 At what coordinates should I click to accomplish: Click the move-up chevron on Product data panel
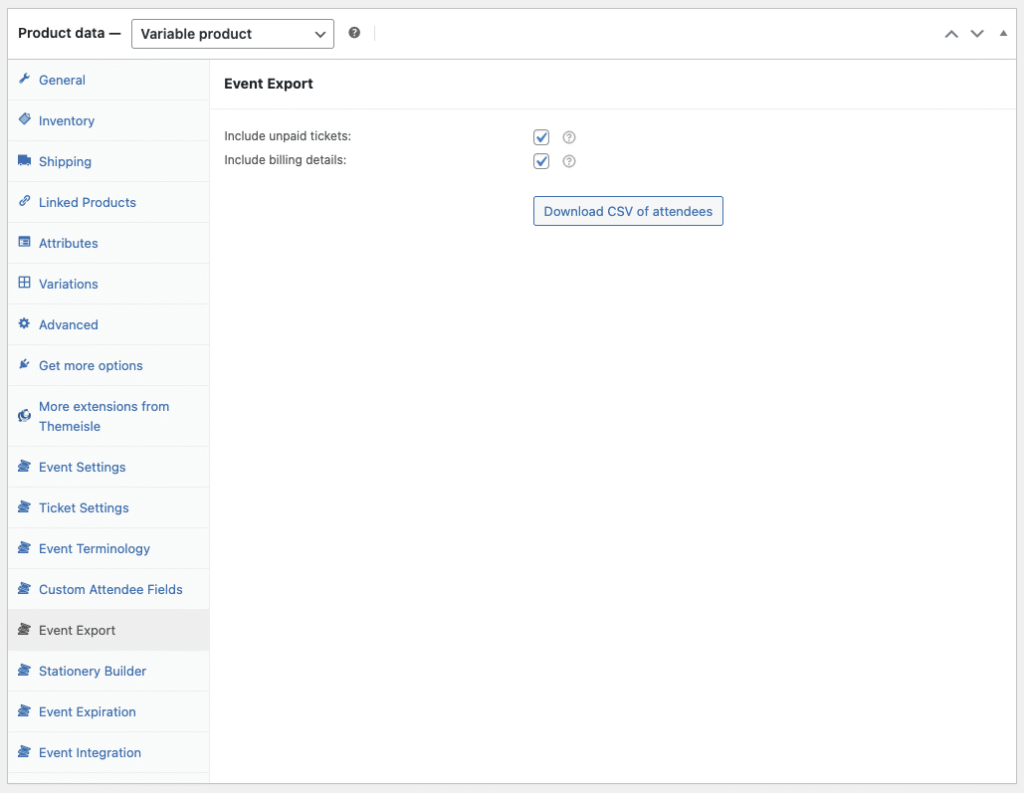(951, 33)
